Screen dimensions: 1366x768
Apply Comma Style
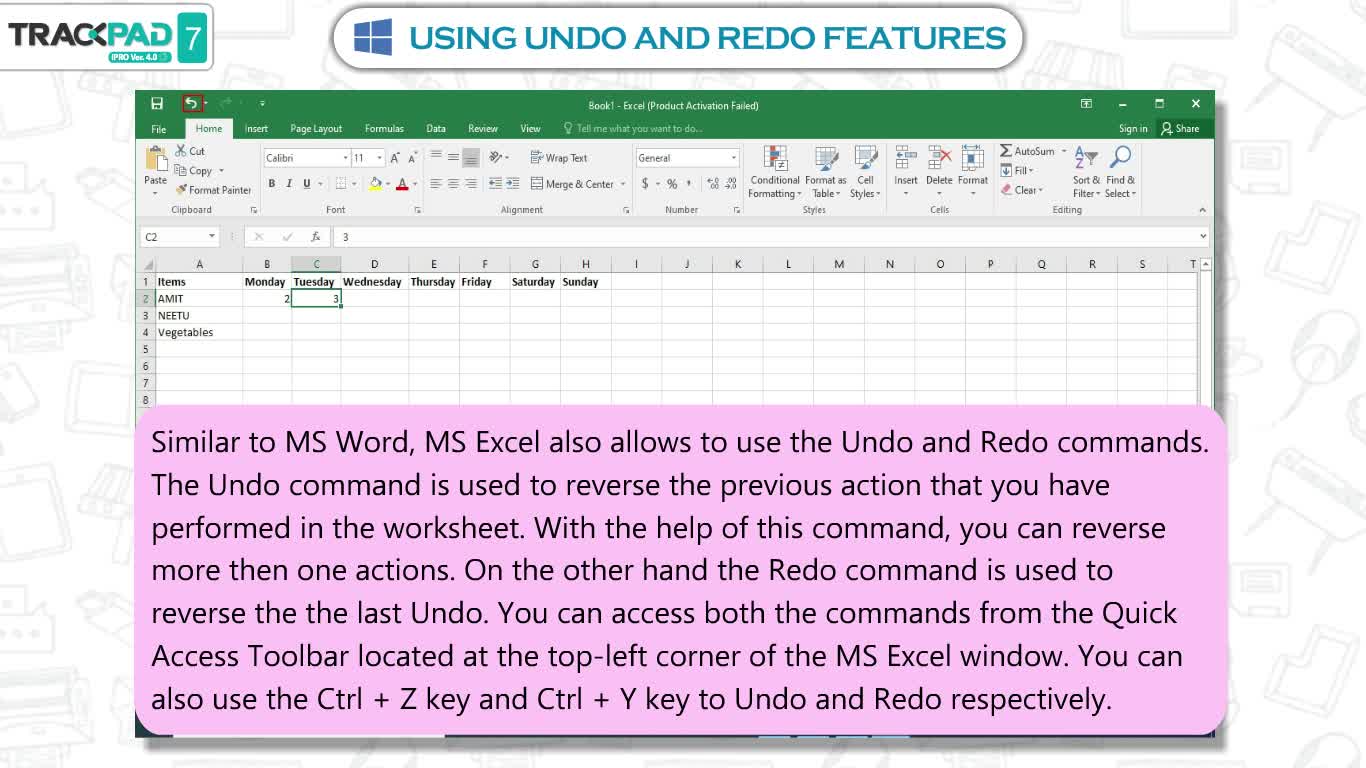[688, 184]
